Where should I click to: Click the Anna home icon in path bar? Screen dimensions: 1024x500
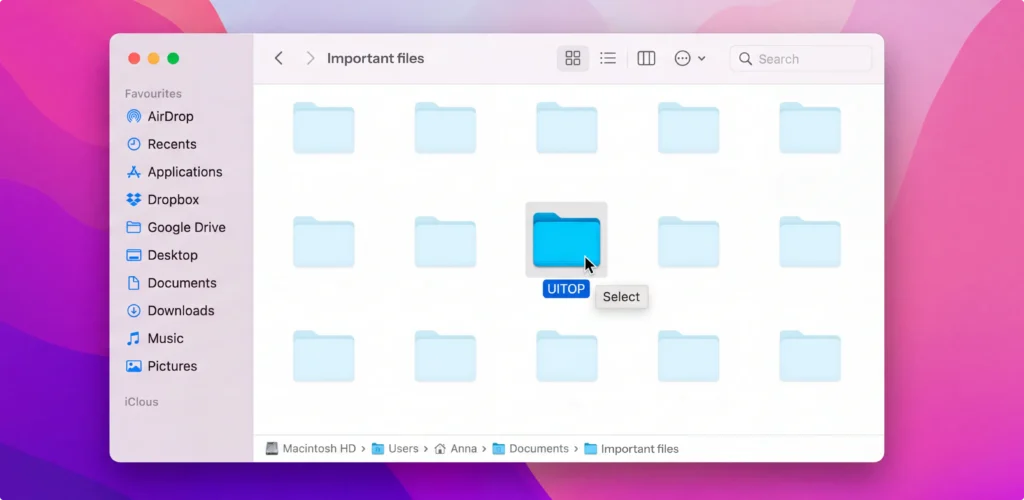[x=440, y=449]
